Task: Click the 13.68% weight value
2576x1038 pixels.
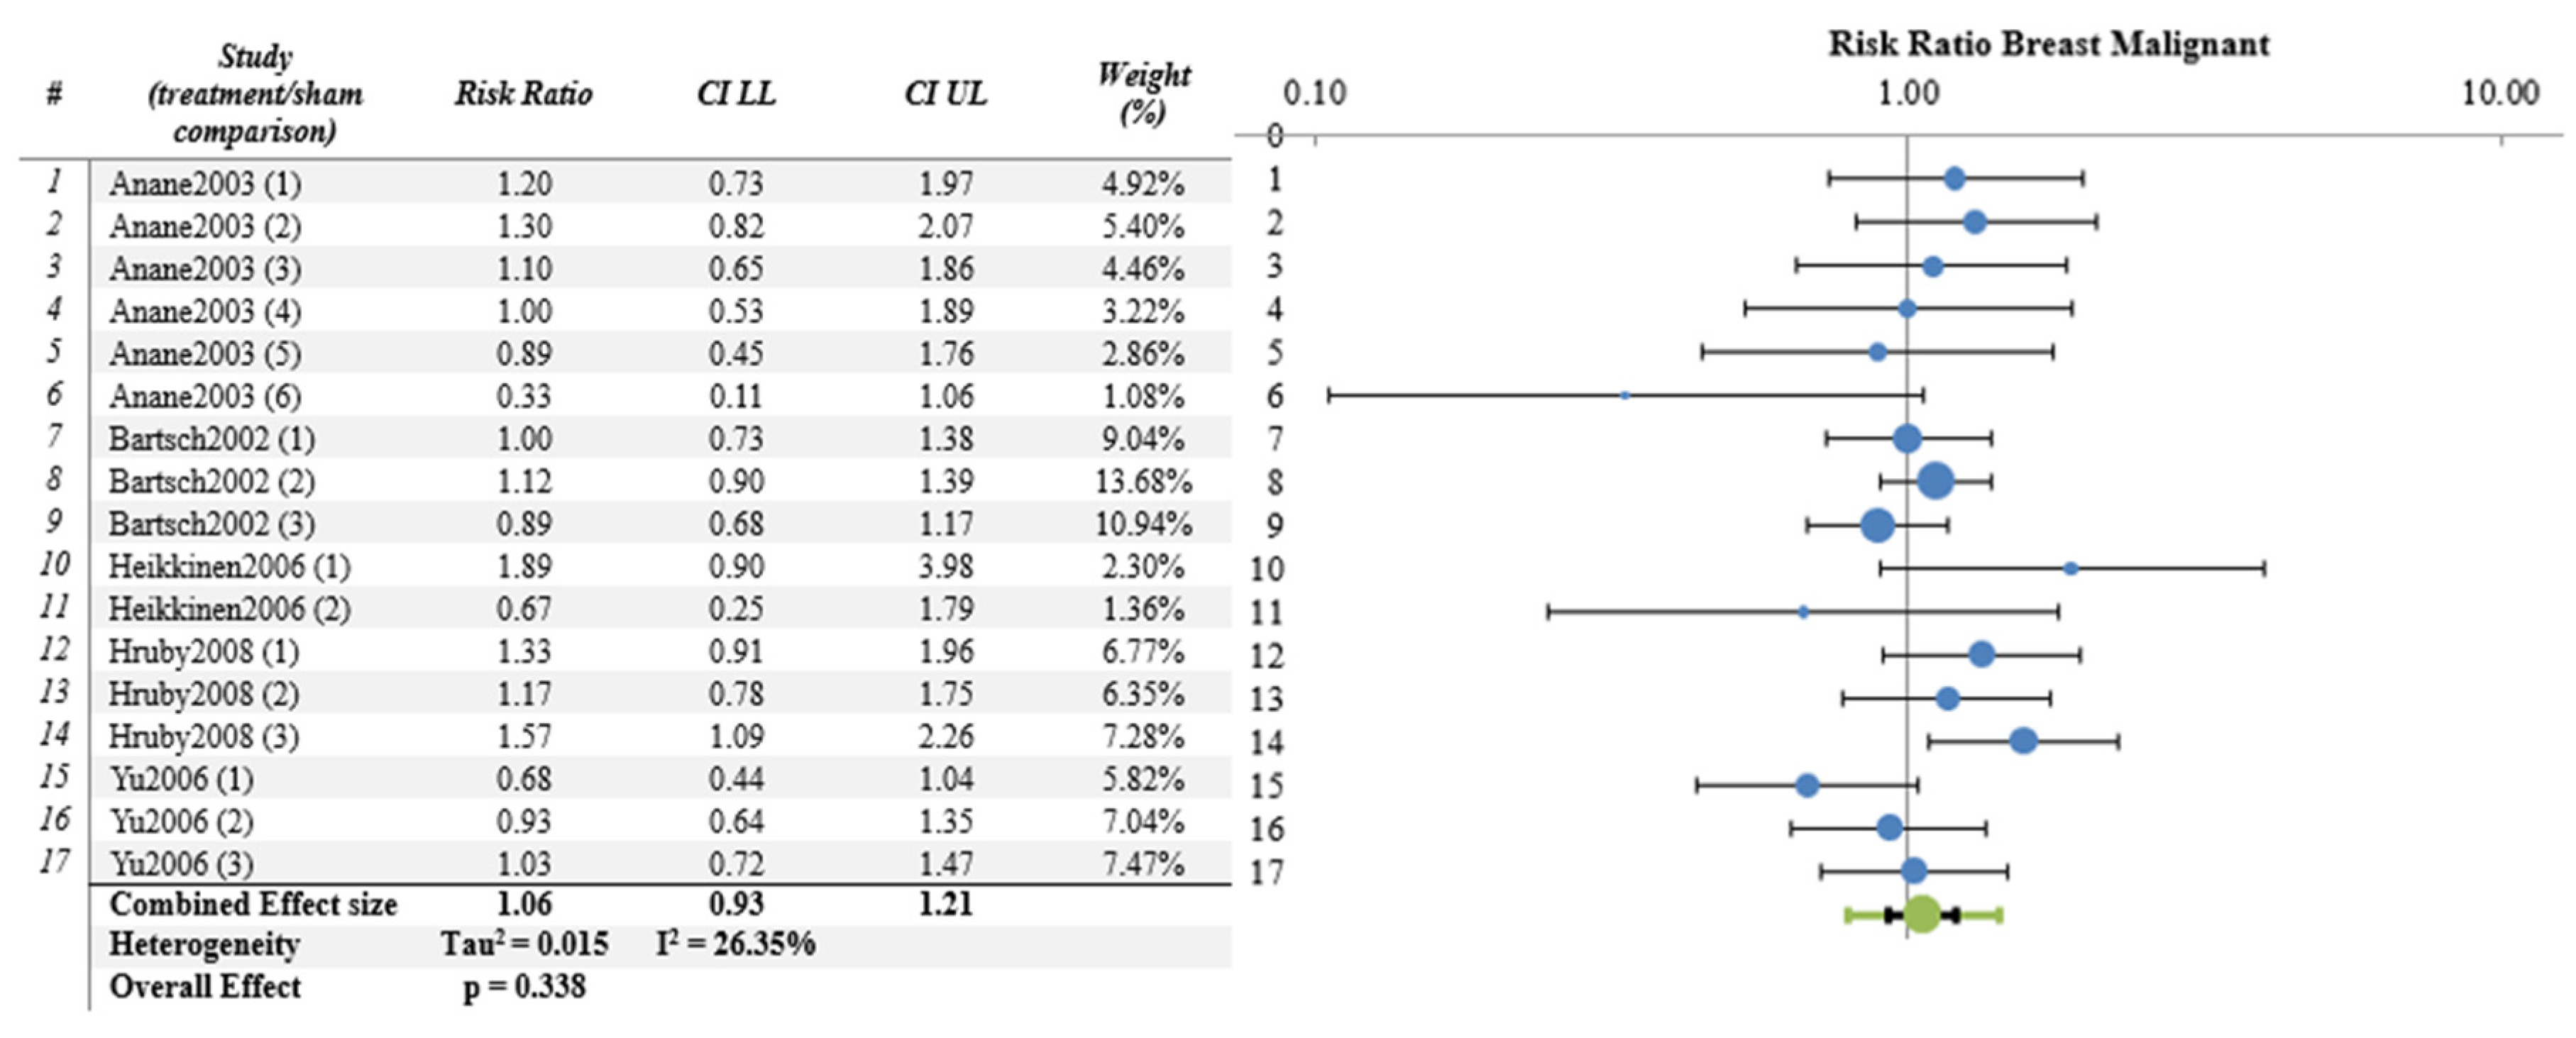Action: tap(1143, 482)
